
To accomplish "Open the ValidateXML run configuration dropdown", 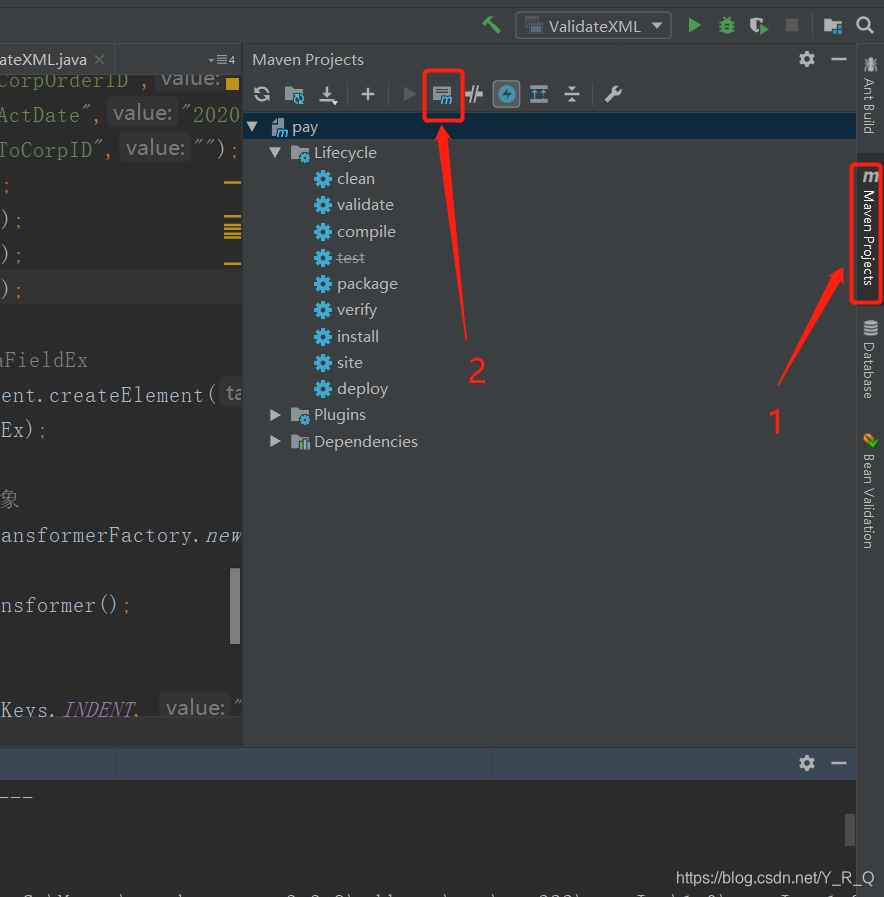I will [593, 26].
